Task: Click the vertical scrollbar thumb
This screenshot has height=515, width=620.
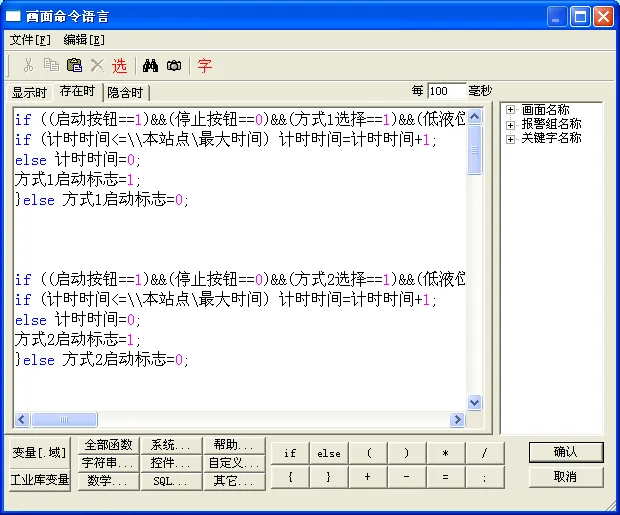Action: [x=474, y=150]
